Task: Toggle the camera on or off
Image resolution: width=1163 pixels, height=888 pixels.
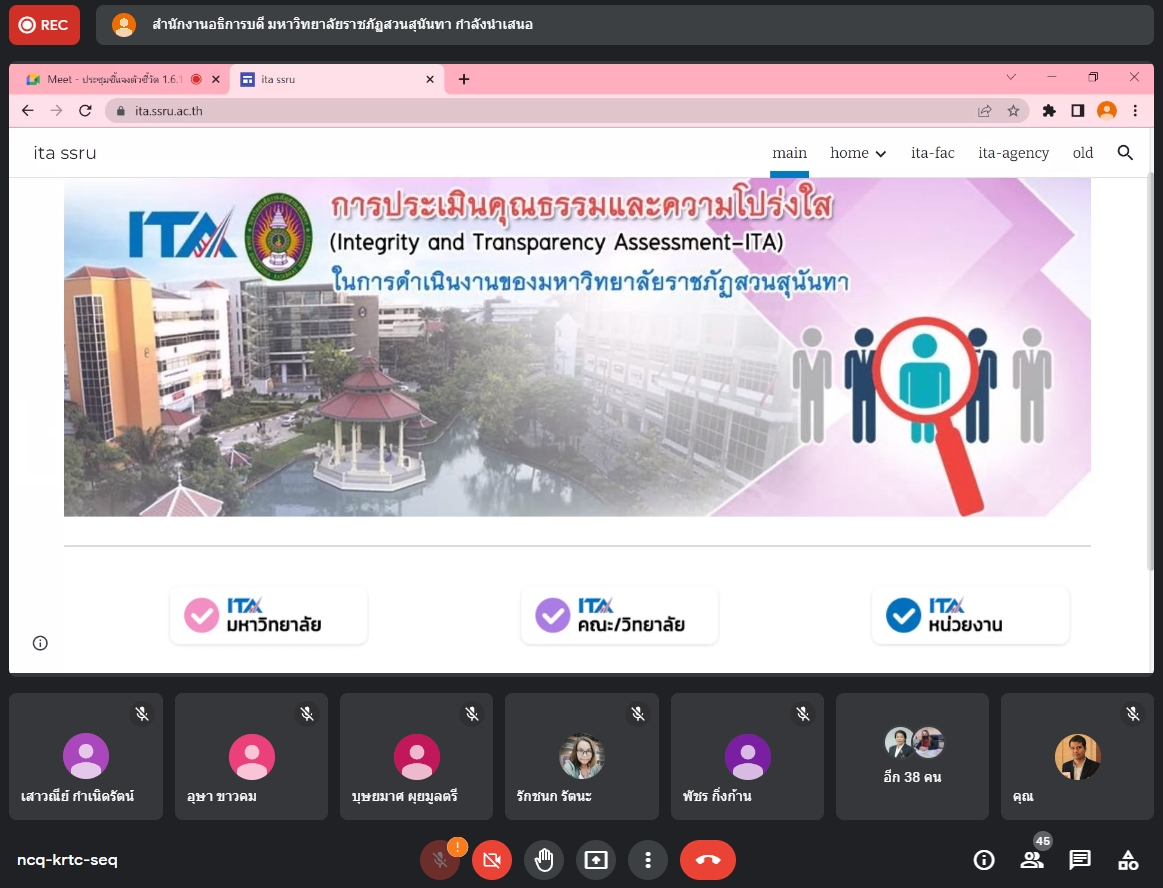Action: pos(492,860)
